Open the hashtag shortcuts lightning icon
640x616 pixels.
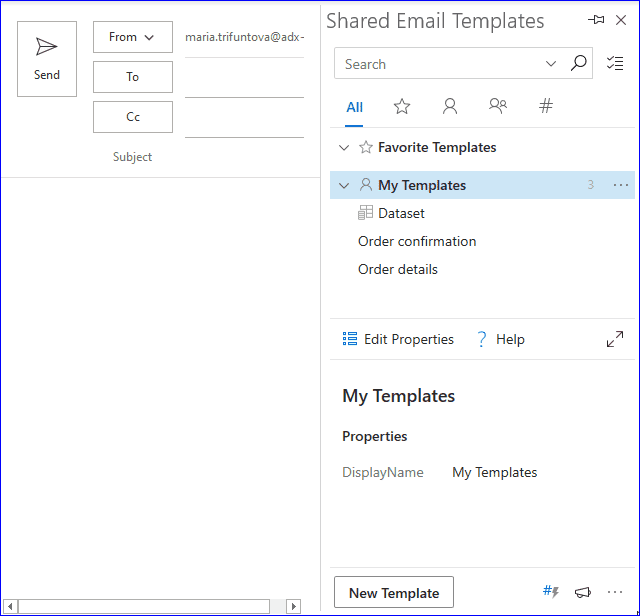point(551,592)
